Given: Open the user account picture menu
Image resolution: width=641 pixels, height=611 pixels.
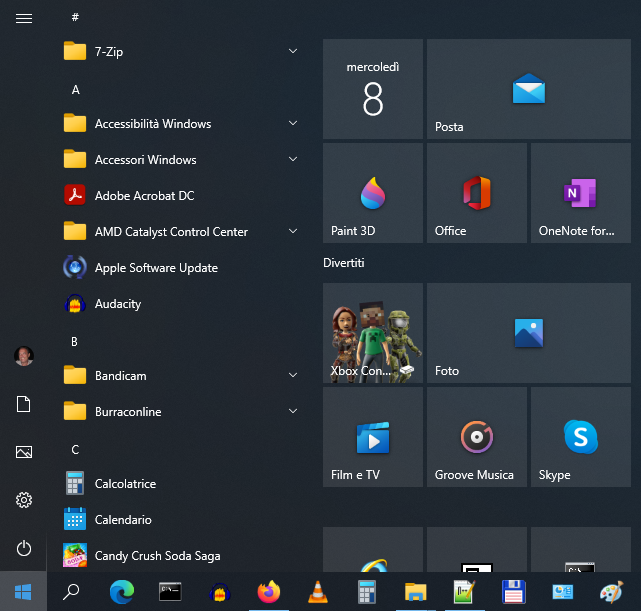Looking at the screenshot, I should click(24, 356).
